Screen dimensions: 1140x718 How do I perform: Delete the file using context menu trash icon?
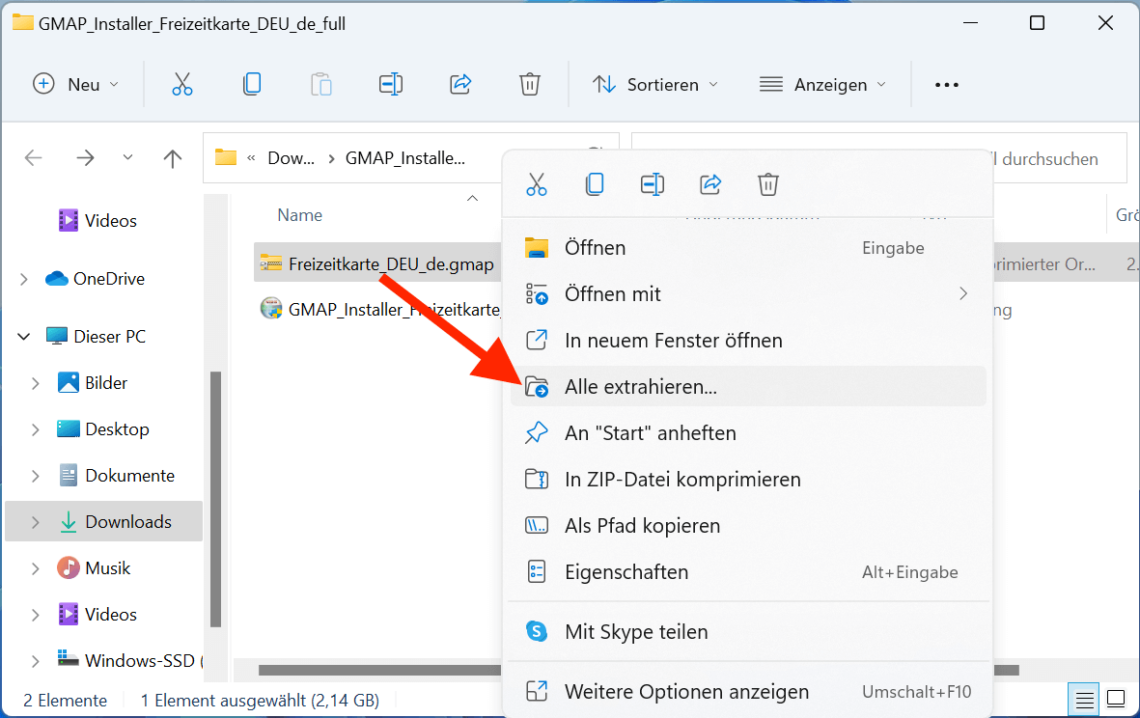(768, 184)
